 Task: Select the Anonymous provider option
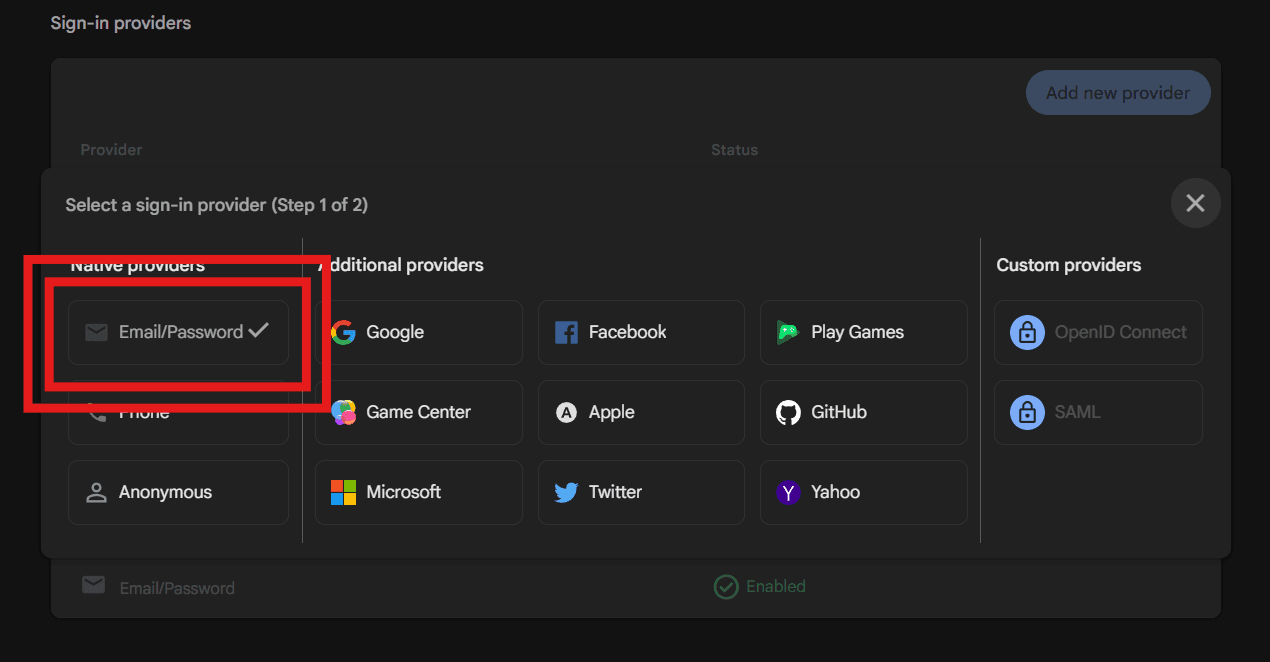pyautogui.click(x=178, y=492)
